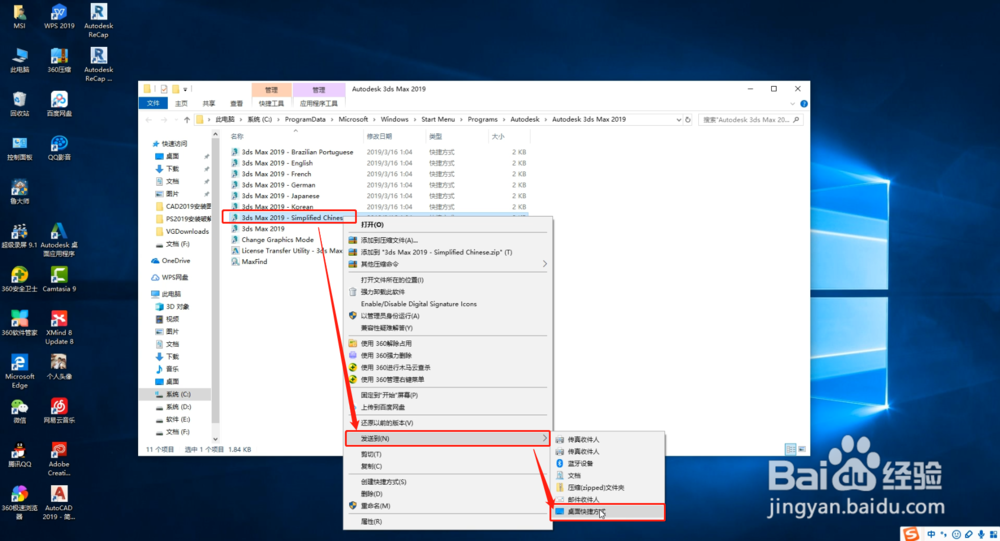Select the 微信 desktop icon
This screenshot has width=1000, height=541.
[19, 411]
